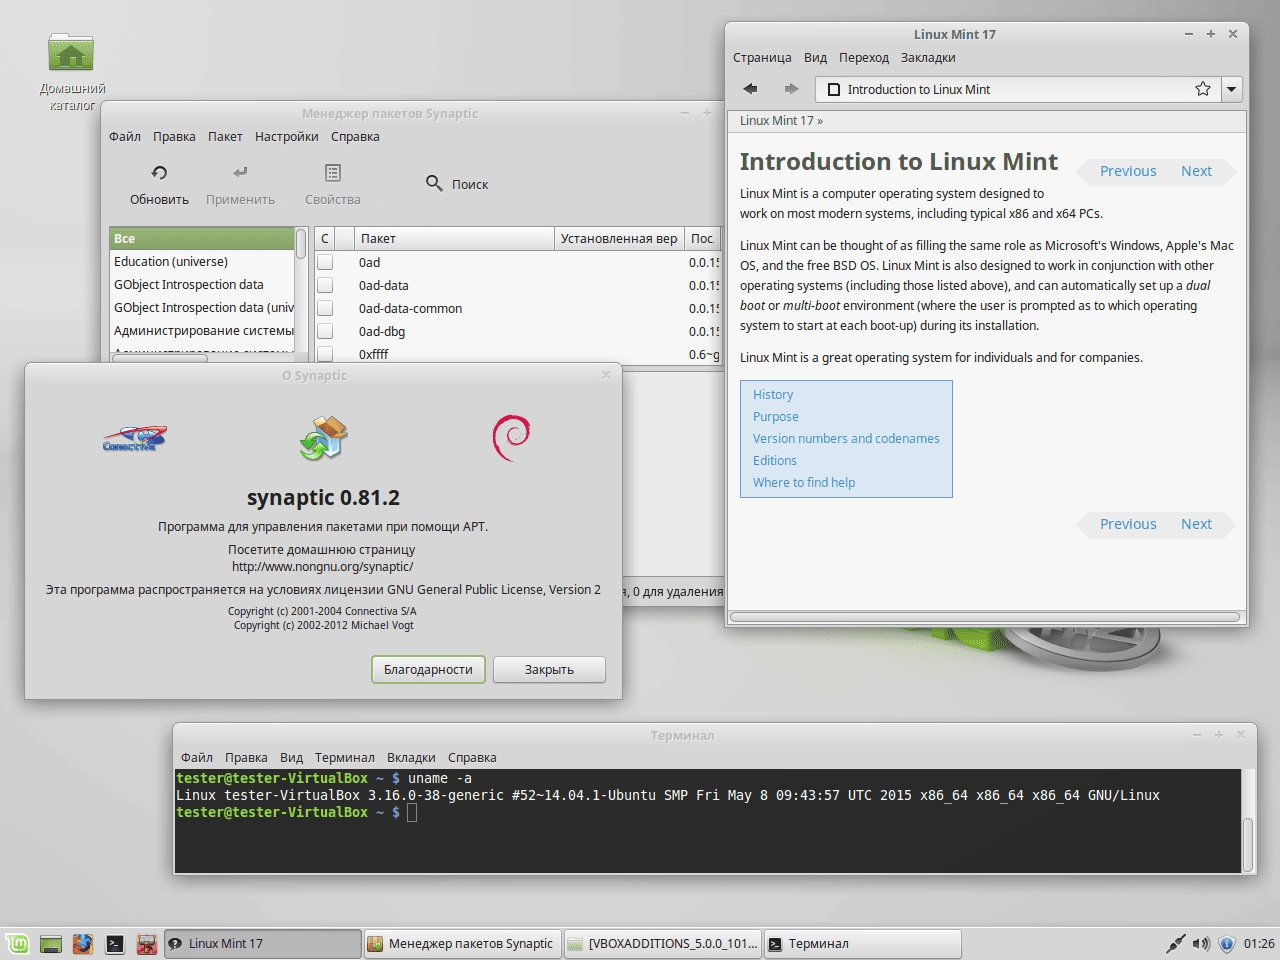Open the Настройки menu in Synaptic
Viewport: 1280px width, 960px height.
point(287,136)
